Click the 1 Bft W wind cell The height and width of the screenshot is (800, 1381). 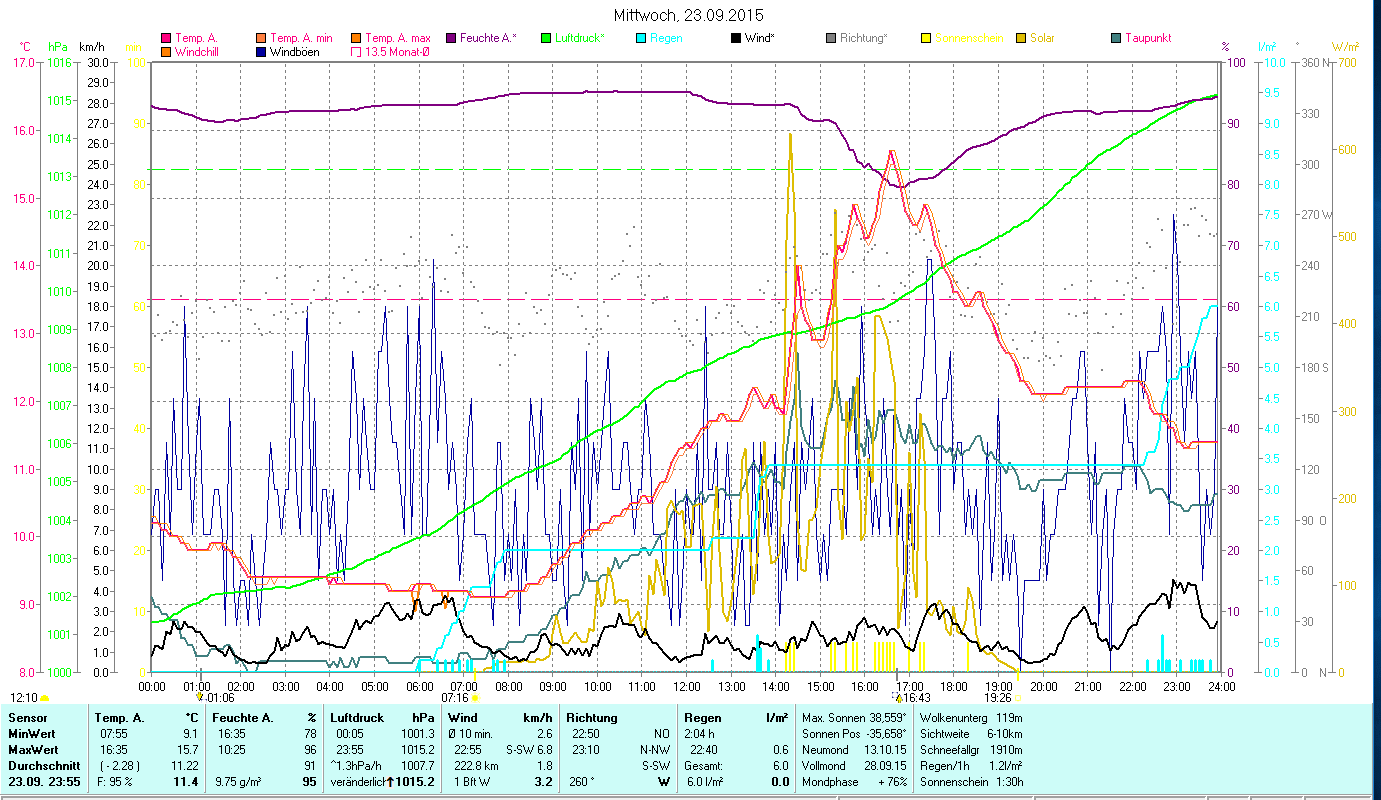473,782
